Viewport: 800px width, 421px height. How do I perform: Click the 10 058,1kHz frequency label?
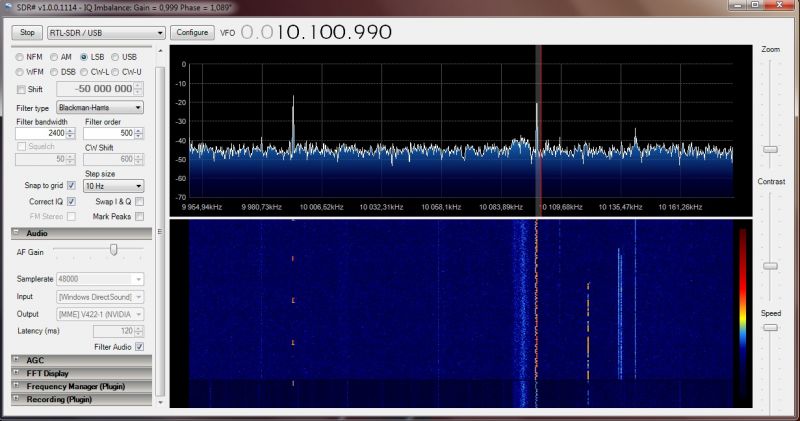(441, 207)
